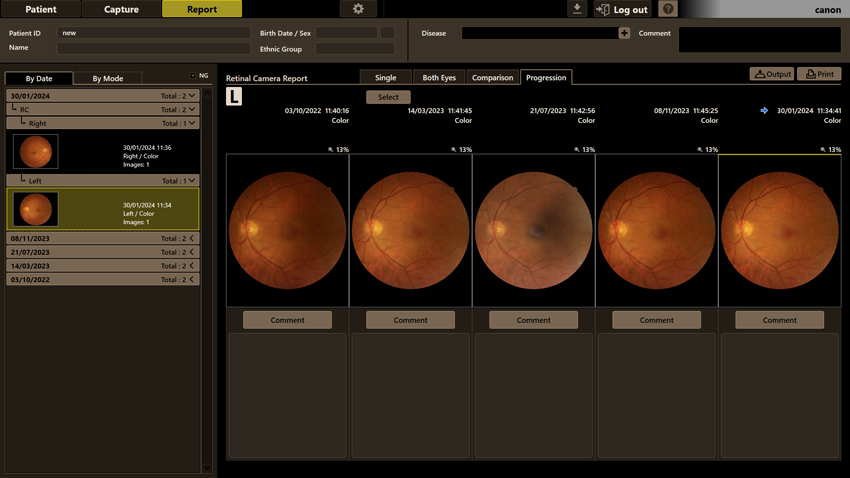Click the plus icon beside Disease field

pos(624,33)
